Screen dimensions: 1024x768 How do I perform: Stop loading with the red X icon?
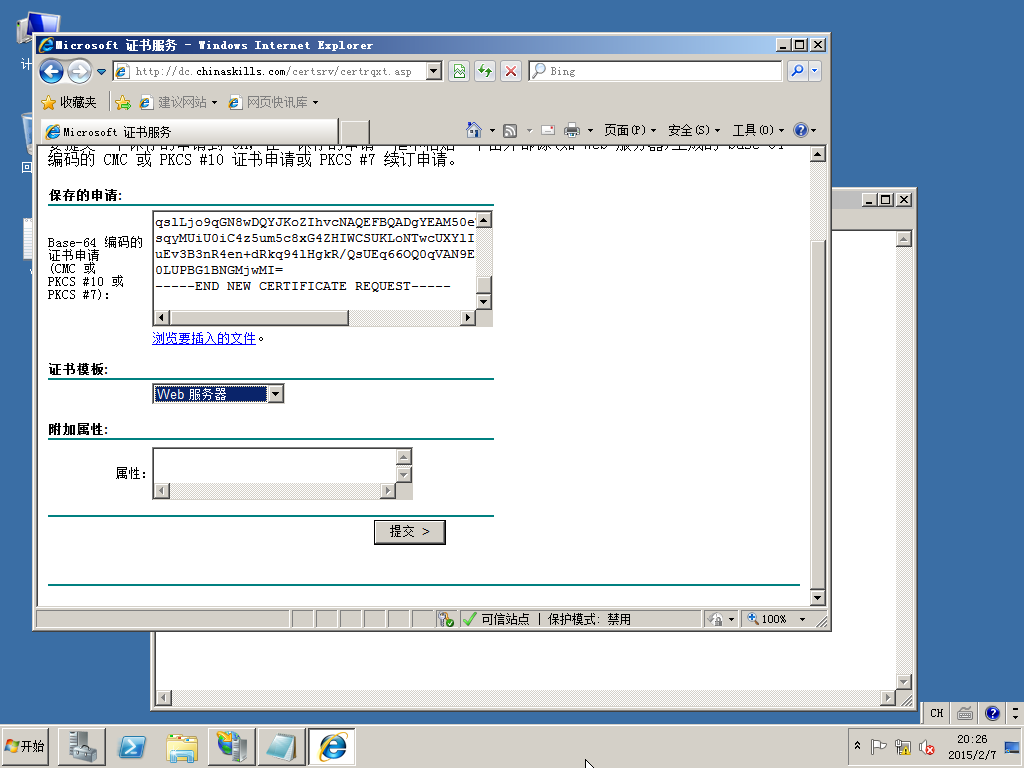[x=511, y=71]
